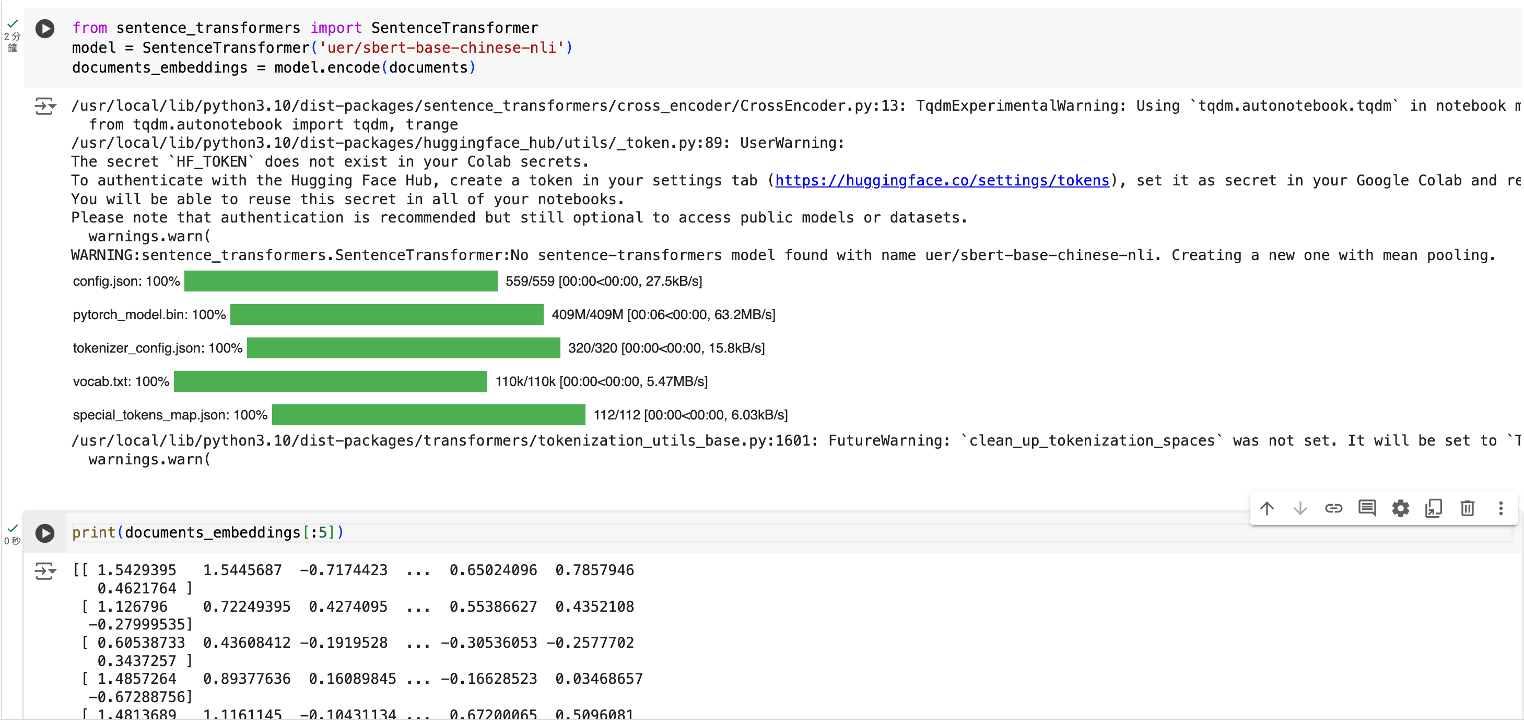Open the huggingface.co settings tokens link
The width and height of the screenshot is (1524, 724).
tap(942, 180)
